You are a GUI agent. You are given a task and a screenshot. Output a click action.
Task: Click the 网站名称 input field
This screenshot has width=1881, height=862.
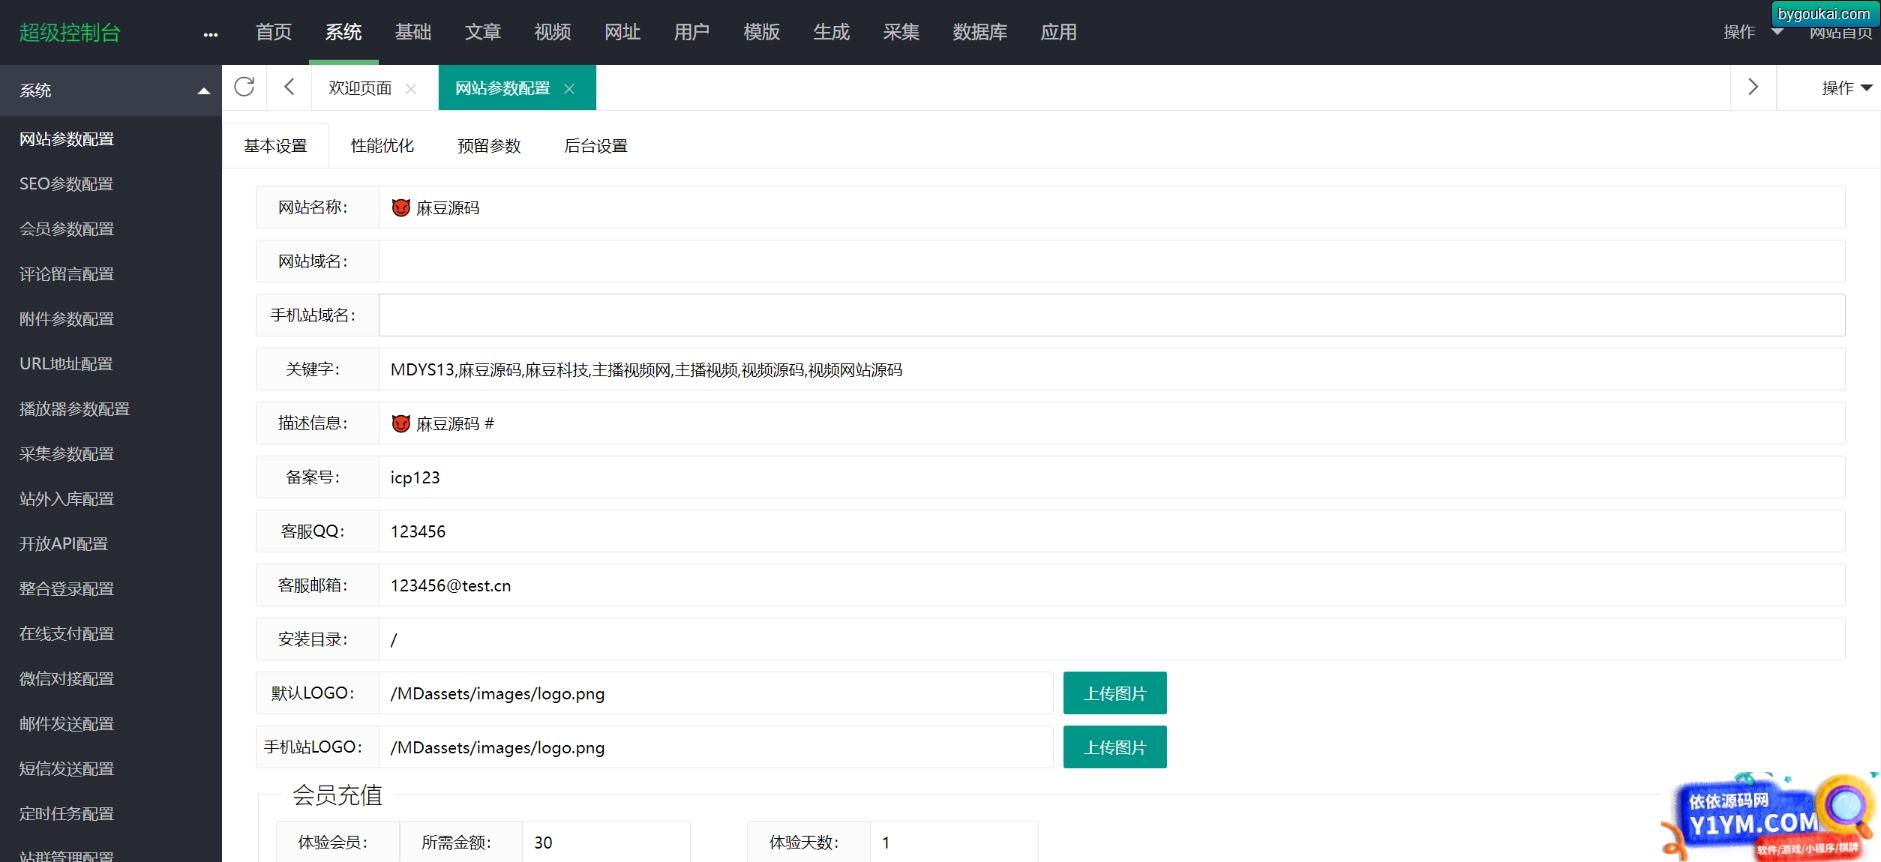coord(1112,207)
